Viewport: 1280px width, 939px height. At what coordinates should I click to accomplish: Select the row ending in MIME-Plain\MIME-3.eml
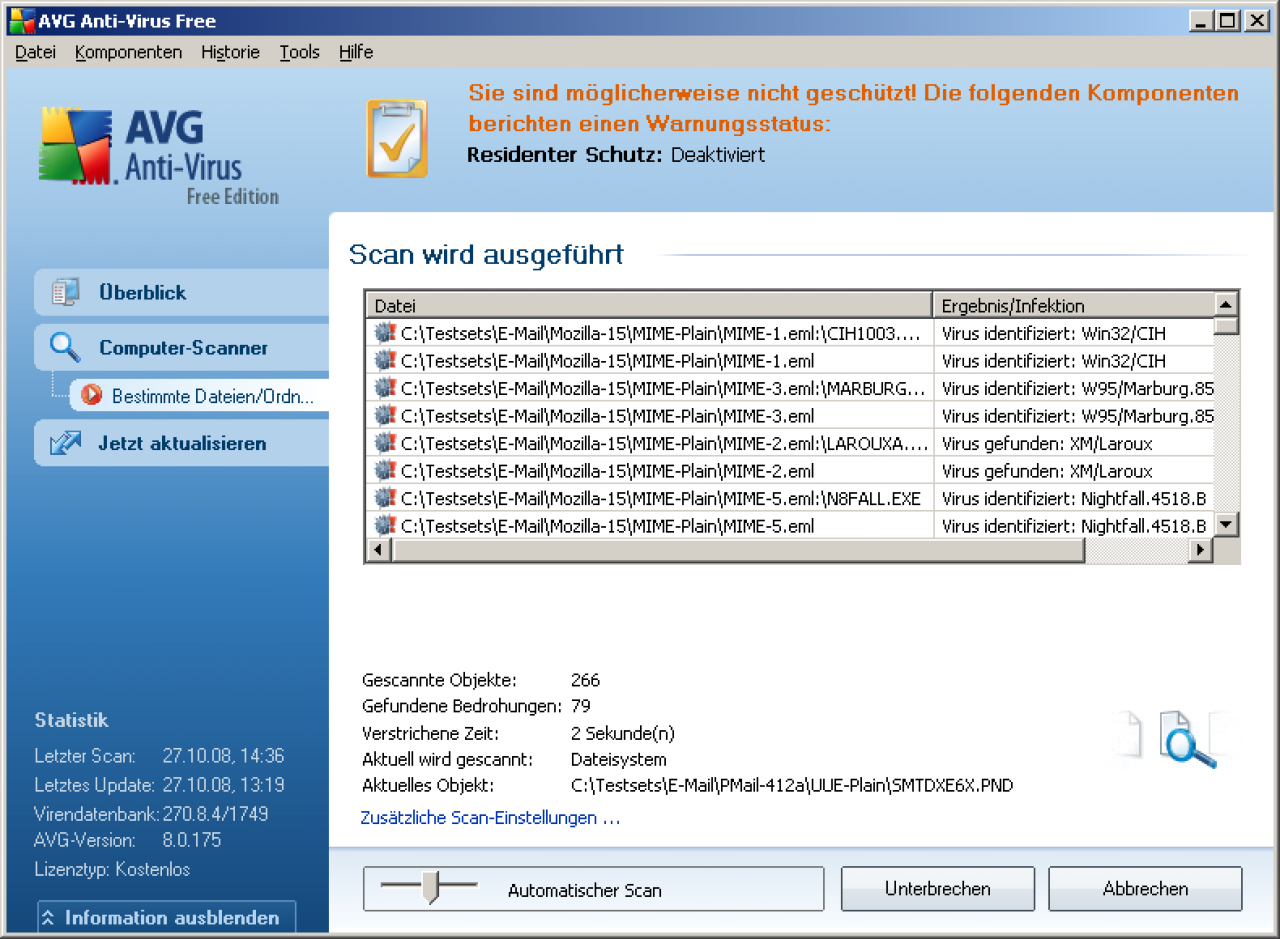pyautogui.click(x=790, y=415)
